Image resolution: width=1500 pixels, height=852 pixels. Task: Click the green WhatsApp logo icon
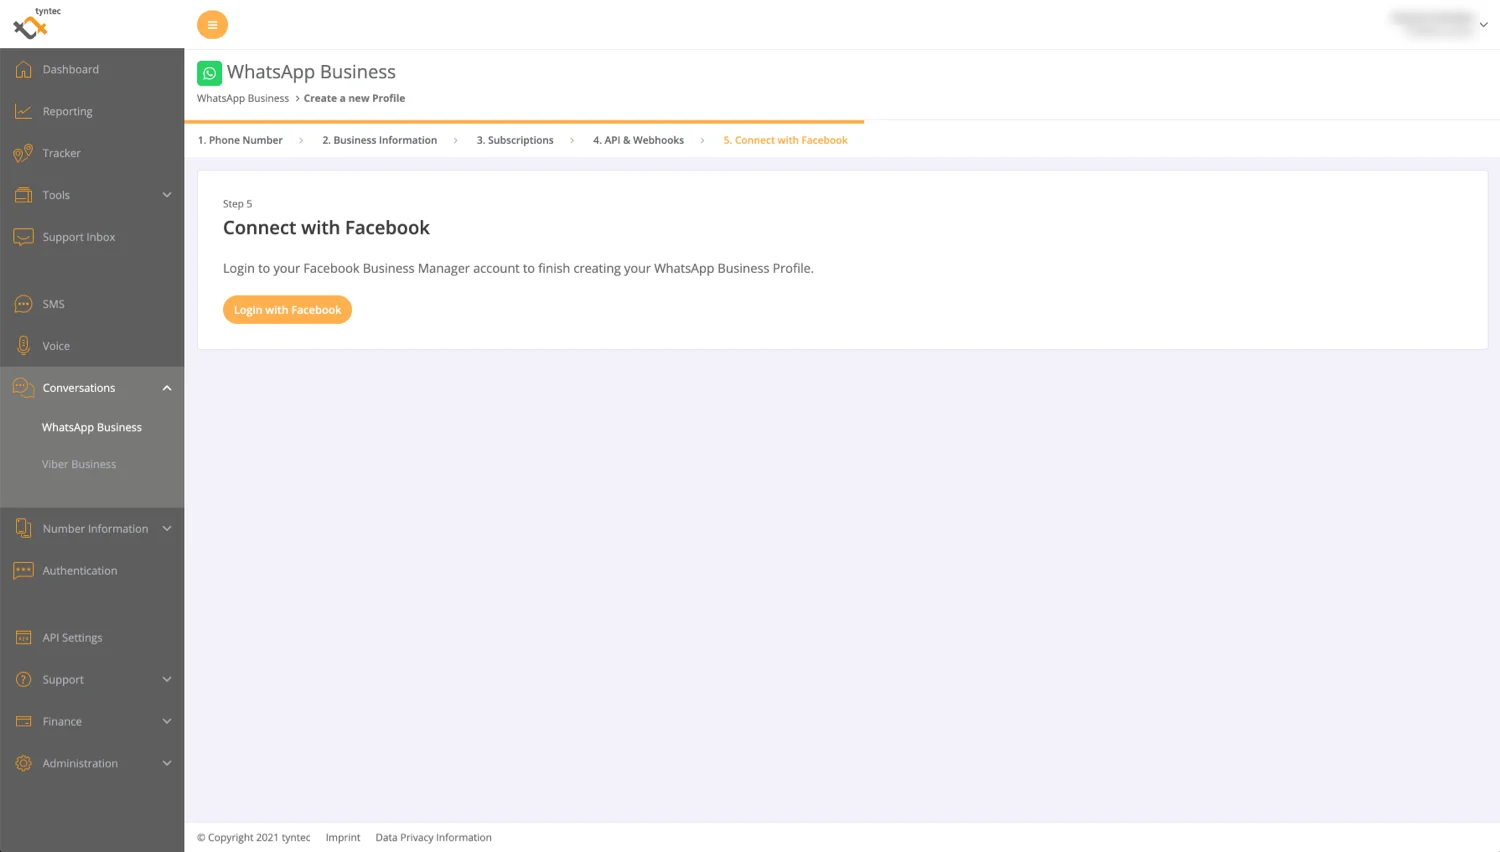(x=209, y=73)
